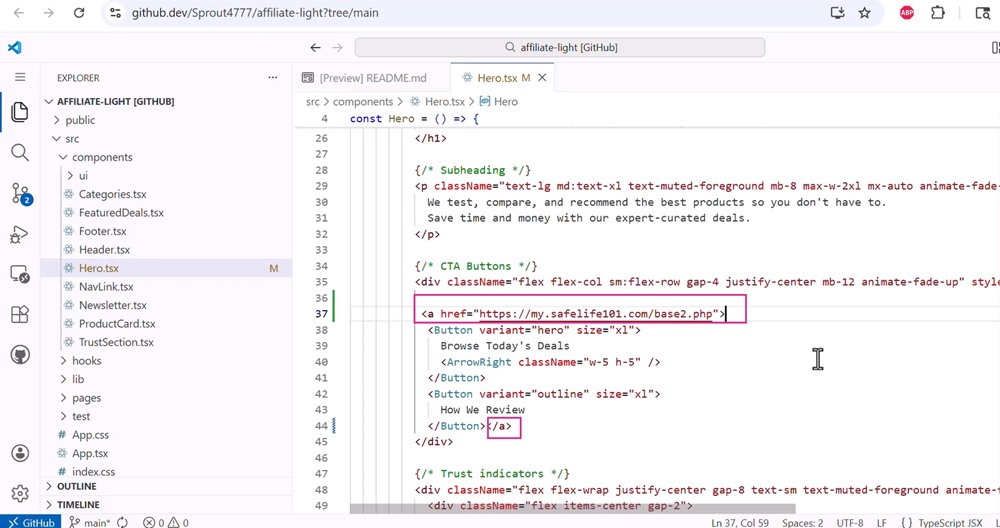
Task: Show errors and warnings count in status bar
Action: (166, 522)
